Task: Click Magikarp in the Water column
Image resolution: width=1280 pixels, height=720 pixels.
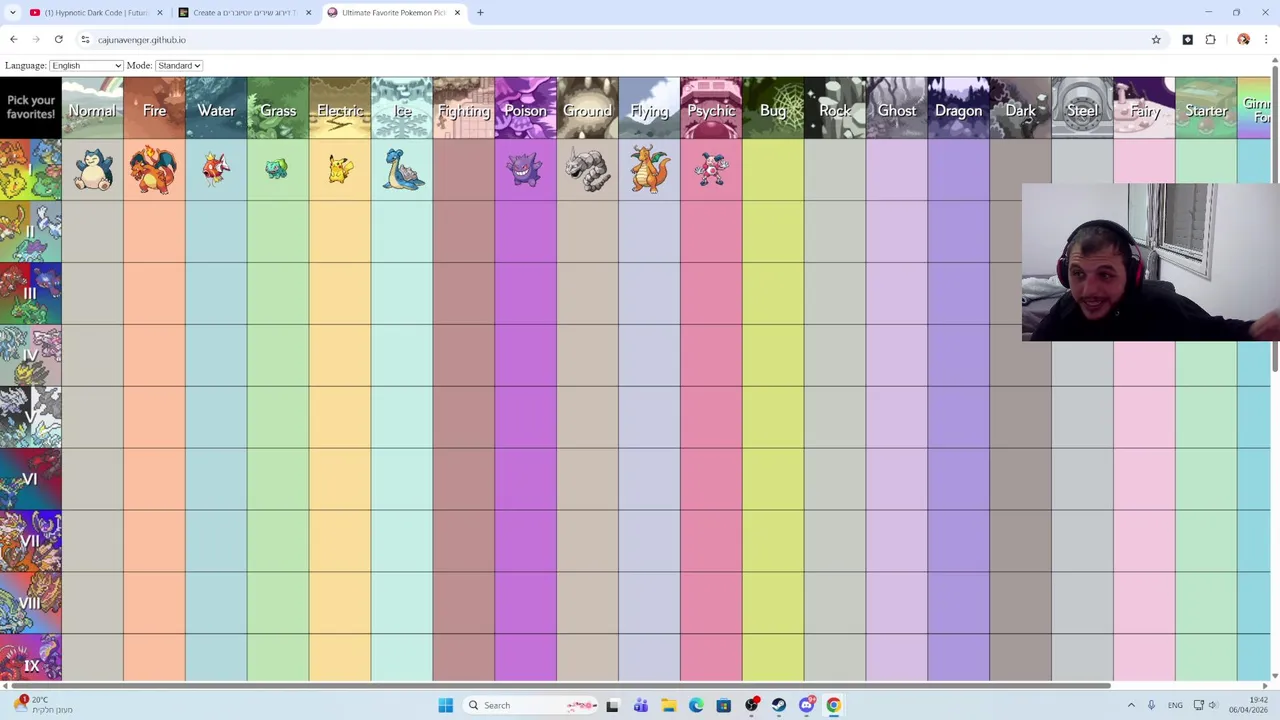Action: [x=216, y=169]
